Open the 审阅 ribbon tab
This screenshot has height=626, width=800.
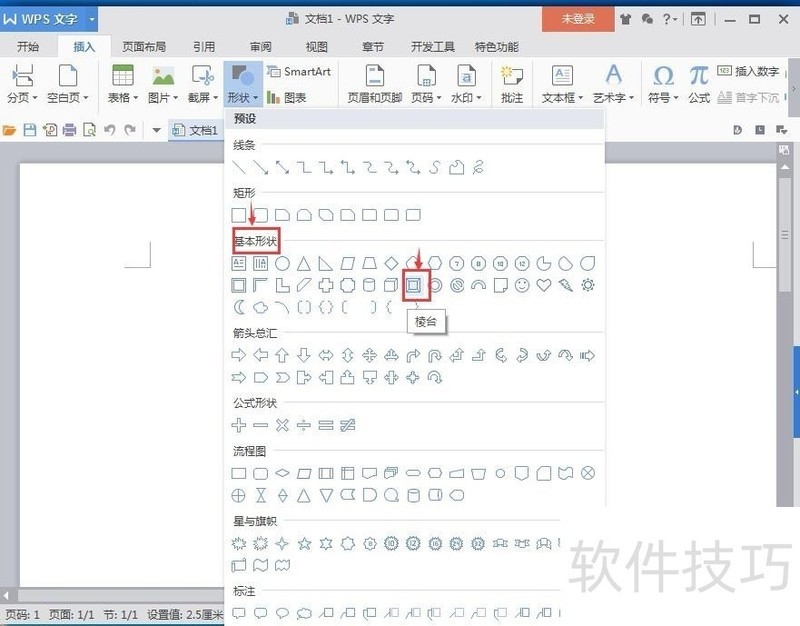tap(261, 47)
